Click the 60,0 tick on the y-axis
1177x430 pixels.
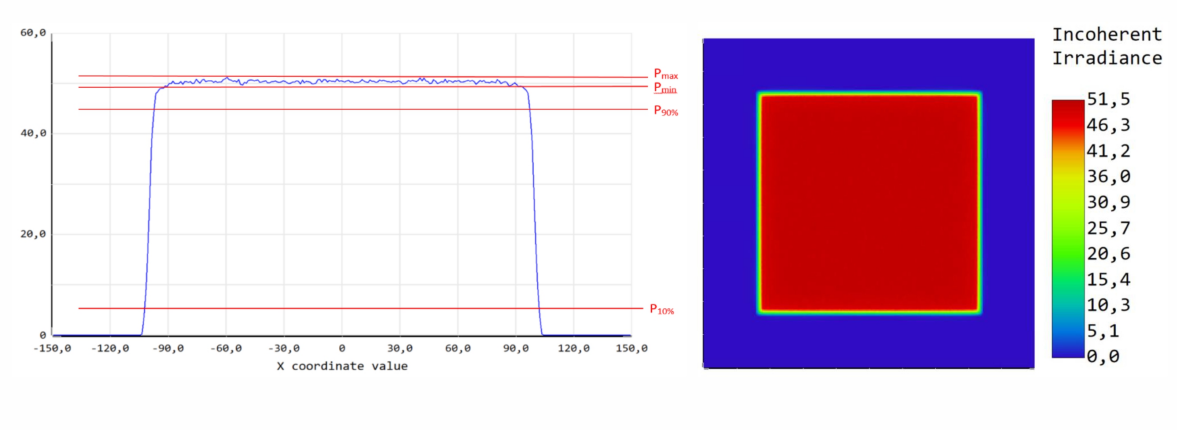point(34,33)
